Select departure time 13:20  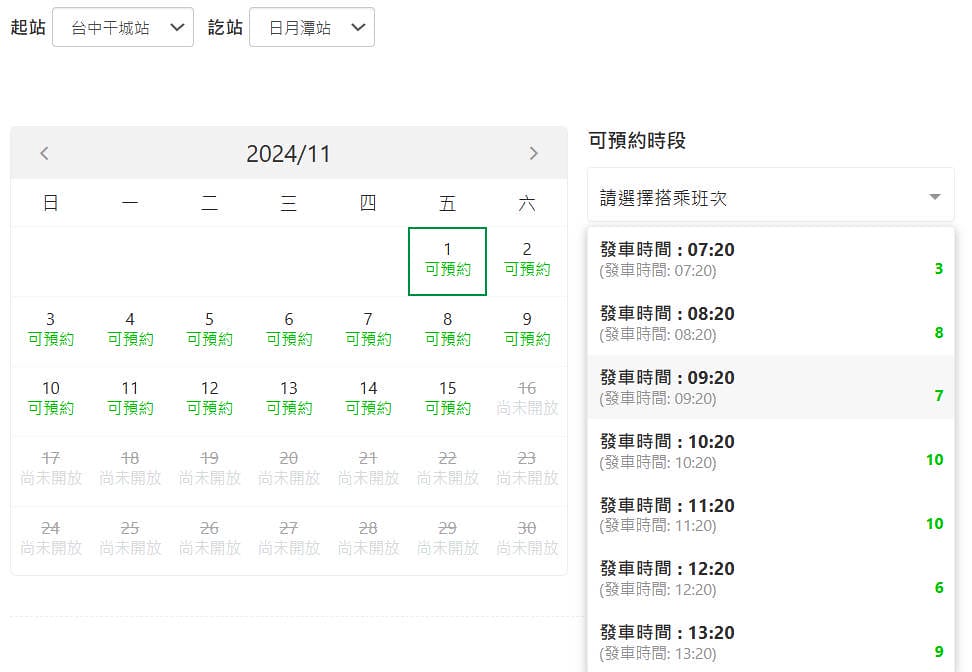(771, 642)
